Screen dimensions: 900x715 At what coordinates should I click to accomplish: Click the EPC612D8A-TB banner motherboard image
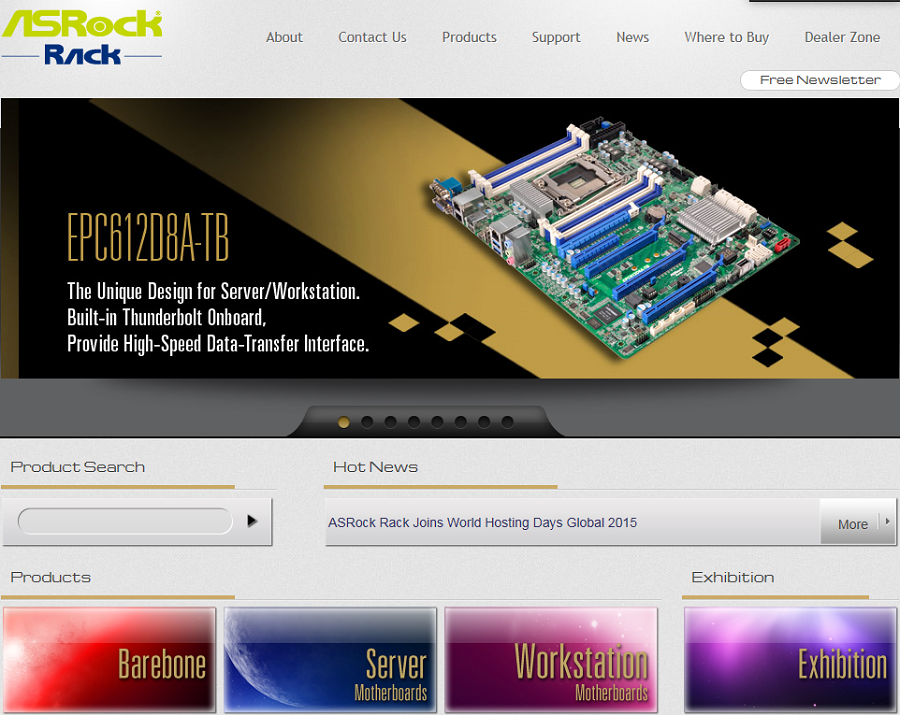click(x=614, y=238)
